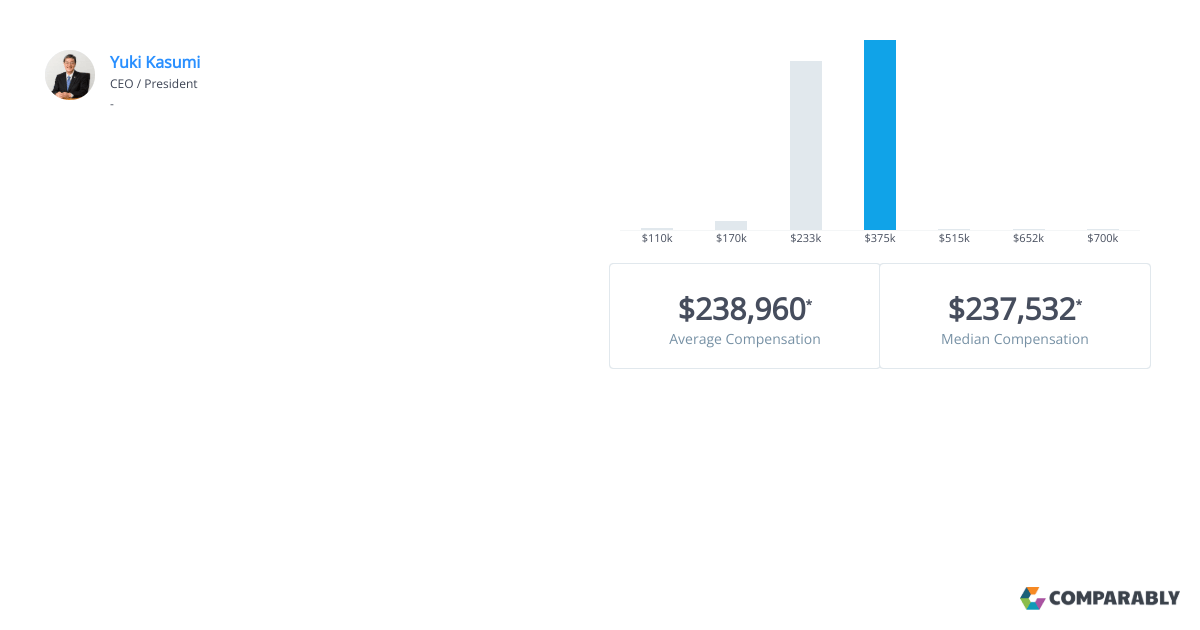The height and width of the screenshot is (630, 1200).
Task: Click the Median Compensation label
Action: click(x=1015, y=339)
